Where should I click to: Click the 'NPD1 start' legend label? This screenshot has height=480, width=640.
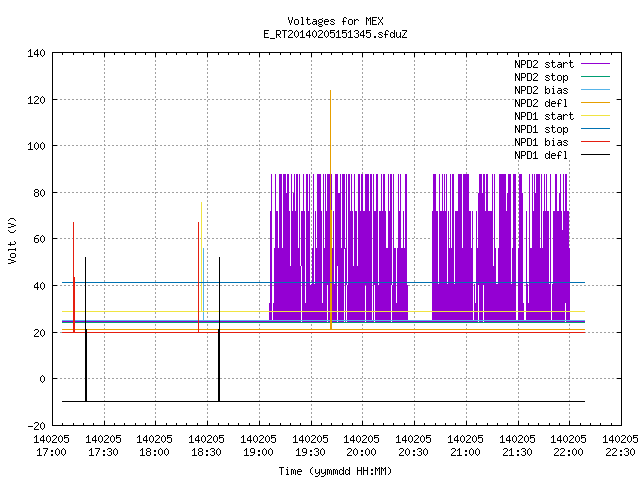[x=544, y=116]
